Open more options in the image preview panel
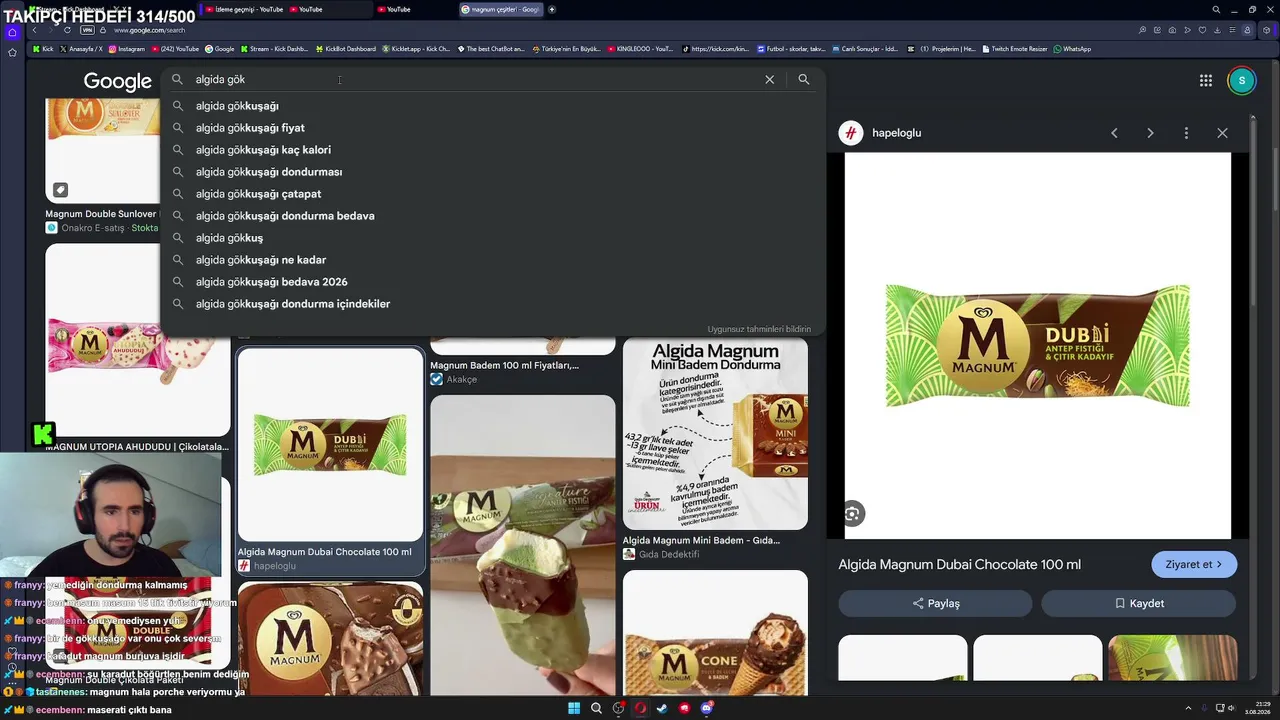Image resolution: width=1280 pixels, height=720 pixels. [1186, 133]
